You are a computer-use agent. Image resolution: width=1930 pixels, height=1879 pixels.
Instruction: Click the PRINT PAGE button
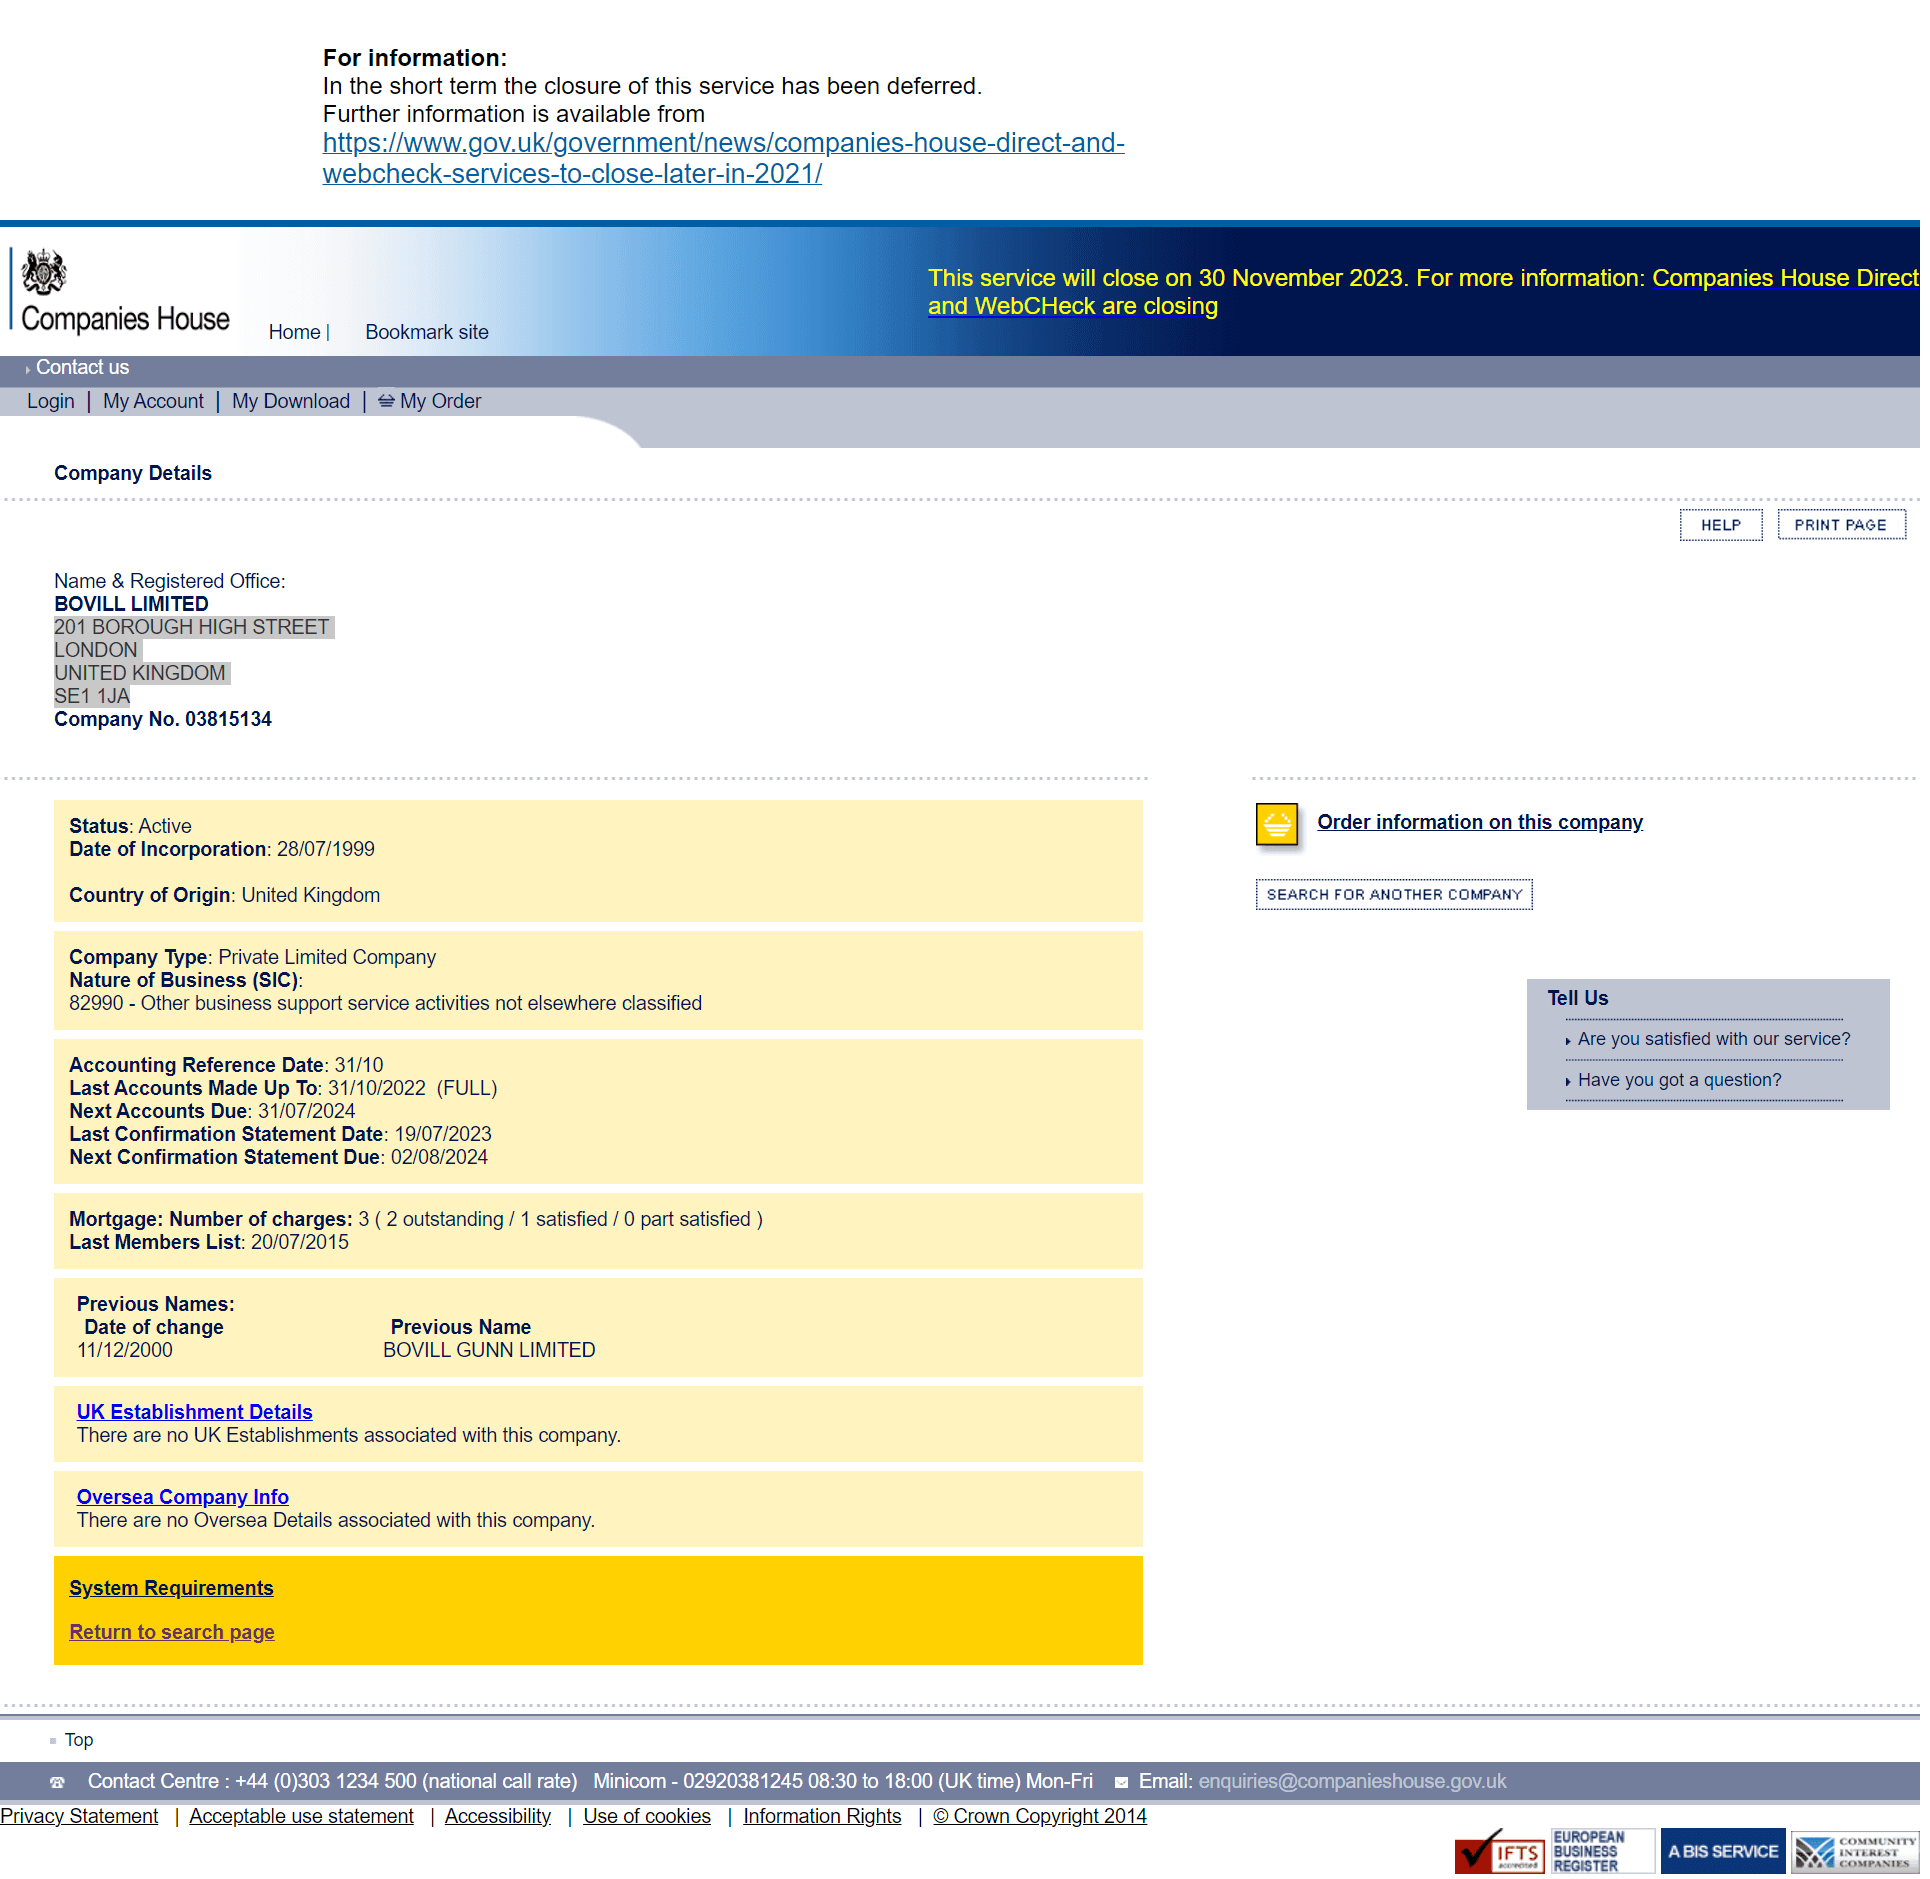1839,522
